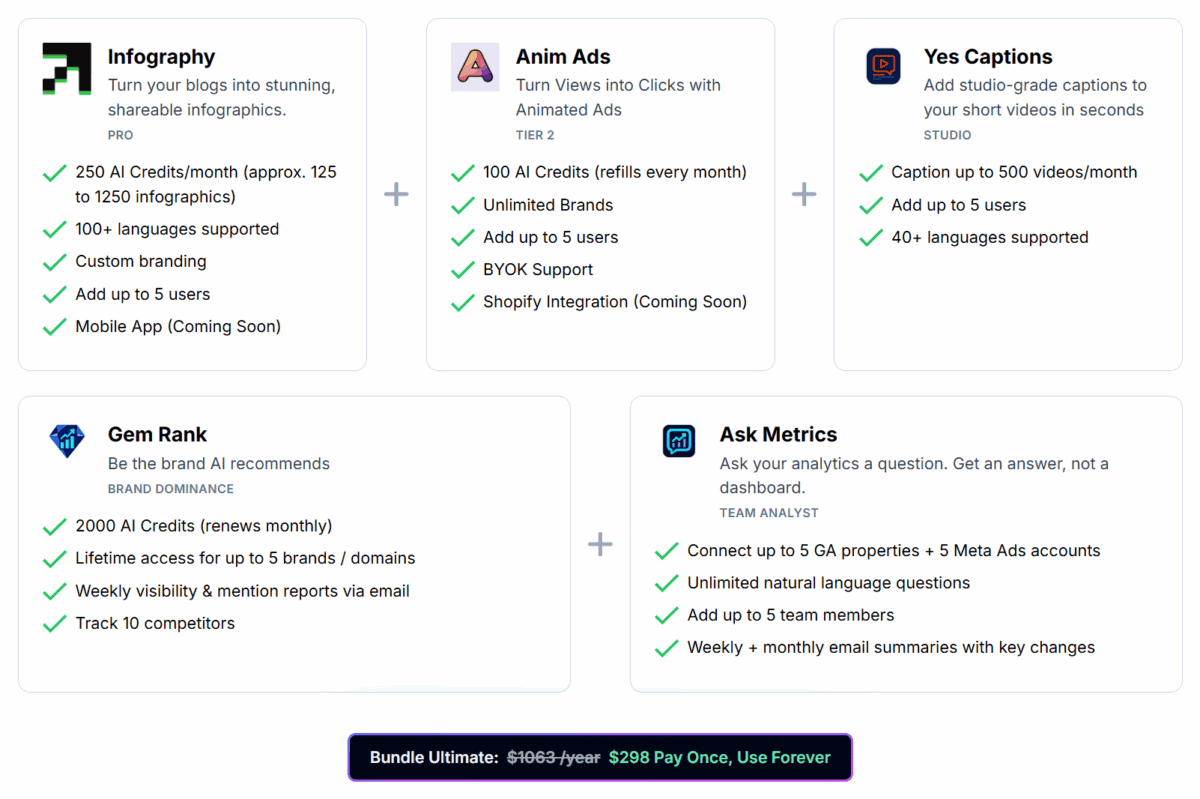
Task: Open the Infography product title
Action: 161,57
